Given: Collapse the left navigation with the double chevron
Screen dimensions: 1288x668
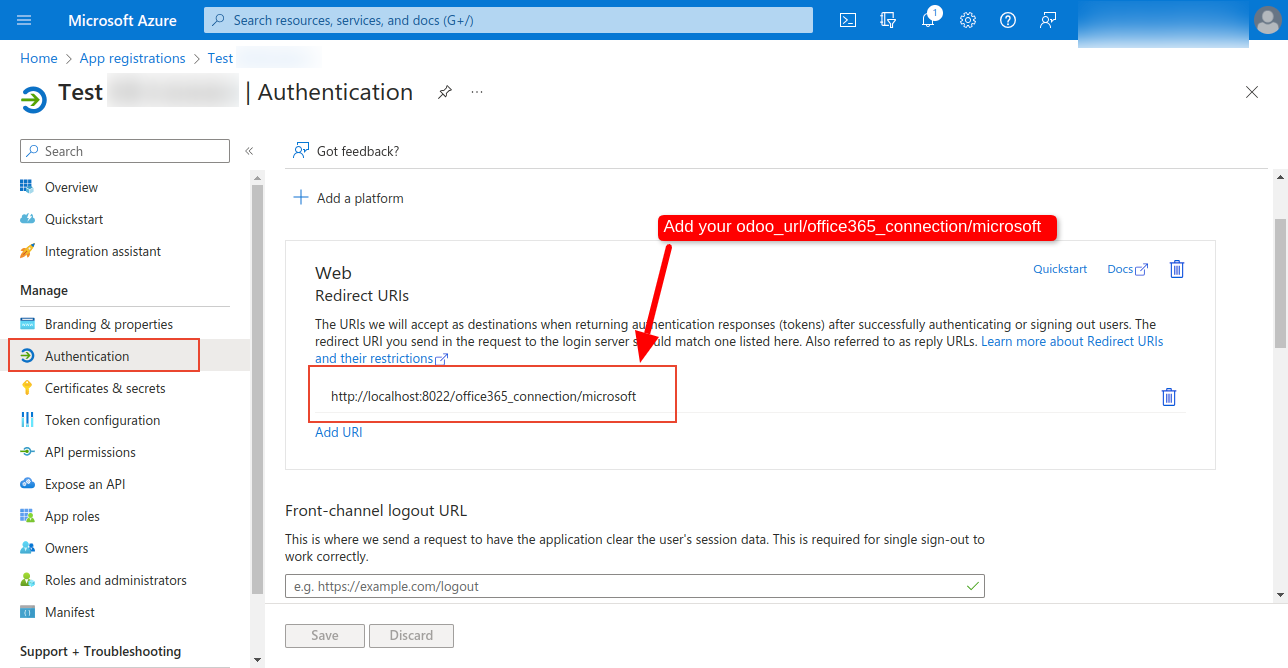Looking at the screenshot, I should coord(249,151).
